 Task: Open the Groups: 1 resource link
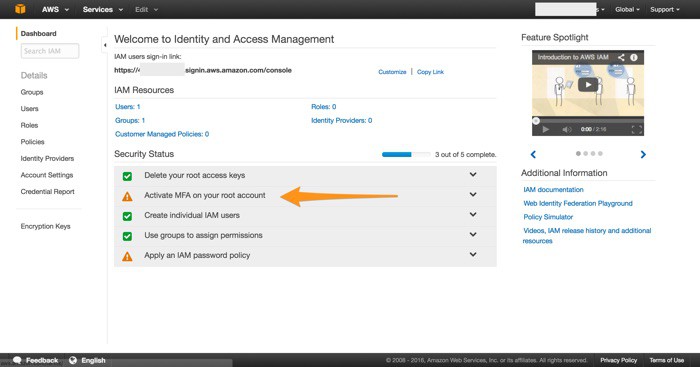pyautogui.click(x=130, y=121)
